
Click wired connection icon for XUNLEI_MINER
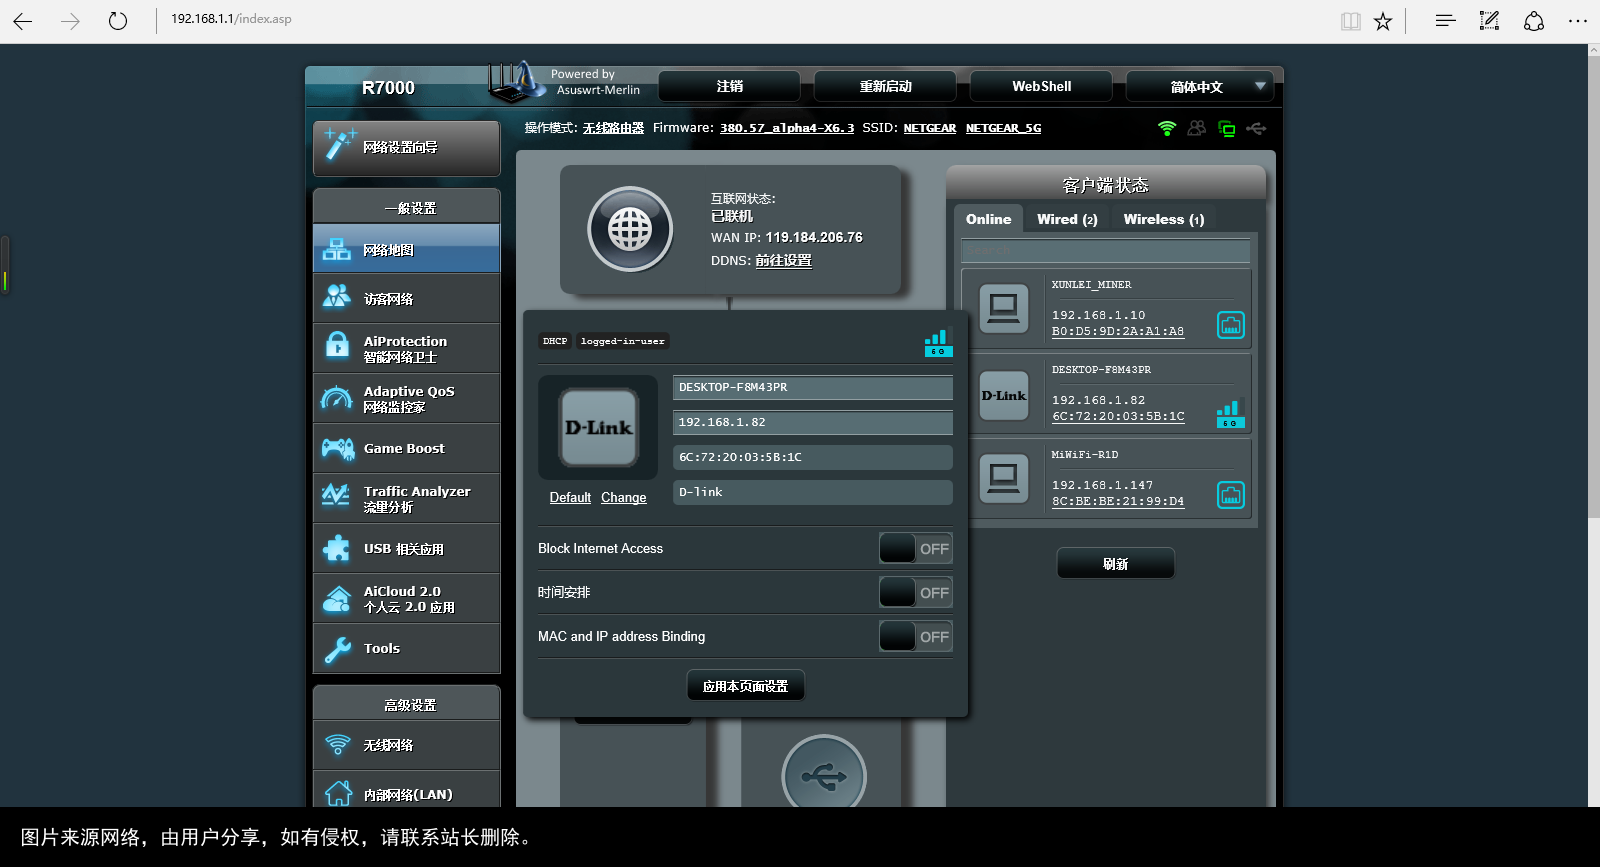[1230, 325]
